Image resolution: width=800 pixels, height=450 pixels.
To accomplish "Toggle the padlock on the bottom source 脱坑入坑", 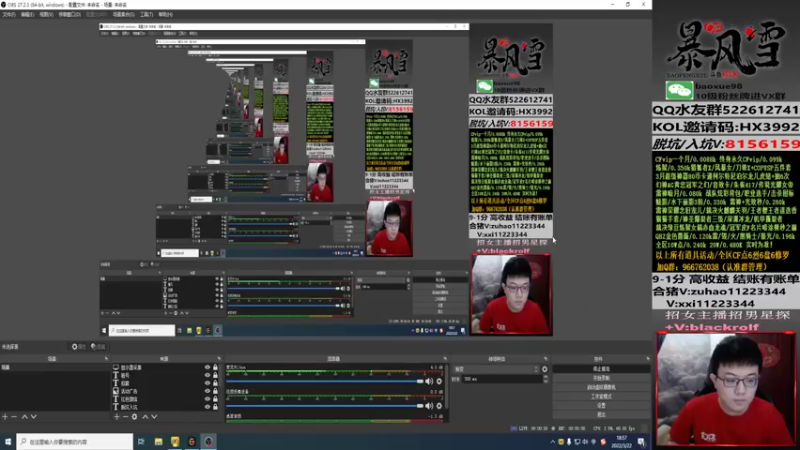I will tap(215, 407).
